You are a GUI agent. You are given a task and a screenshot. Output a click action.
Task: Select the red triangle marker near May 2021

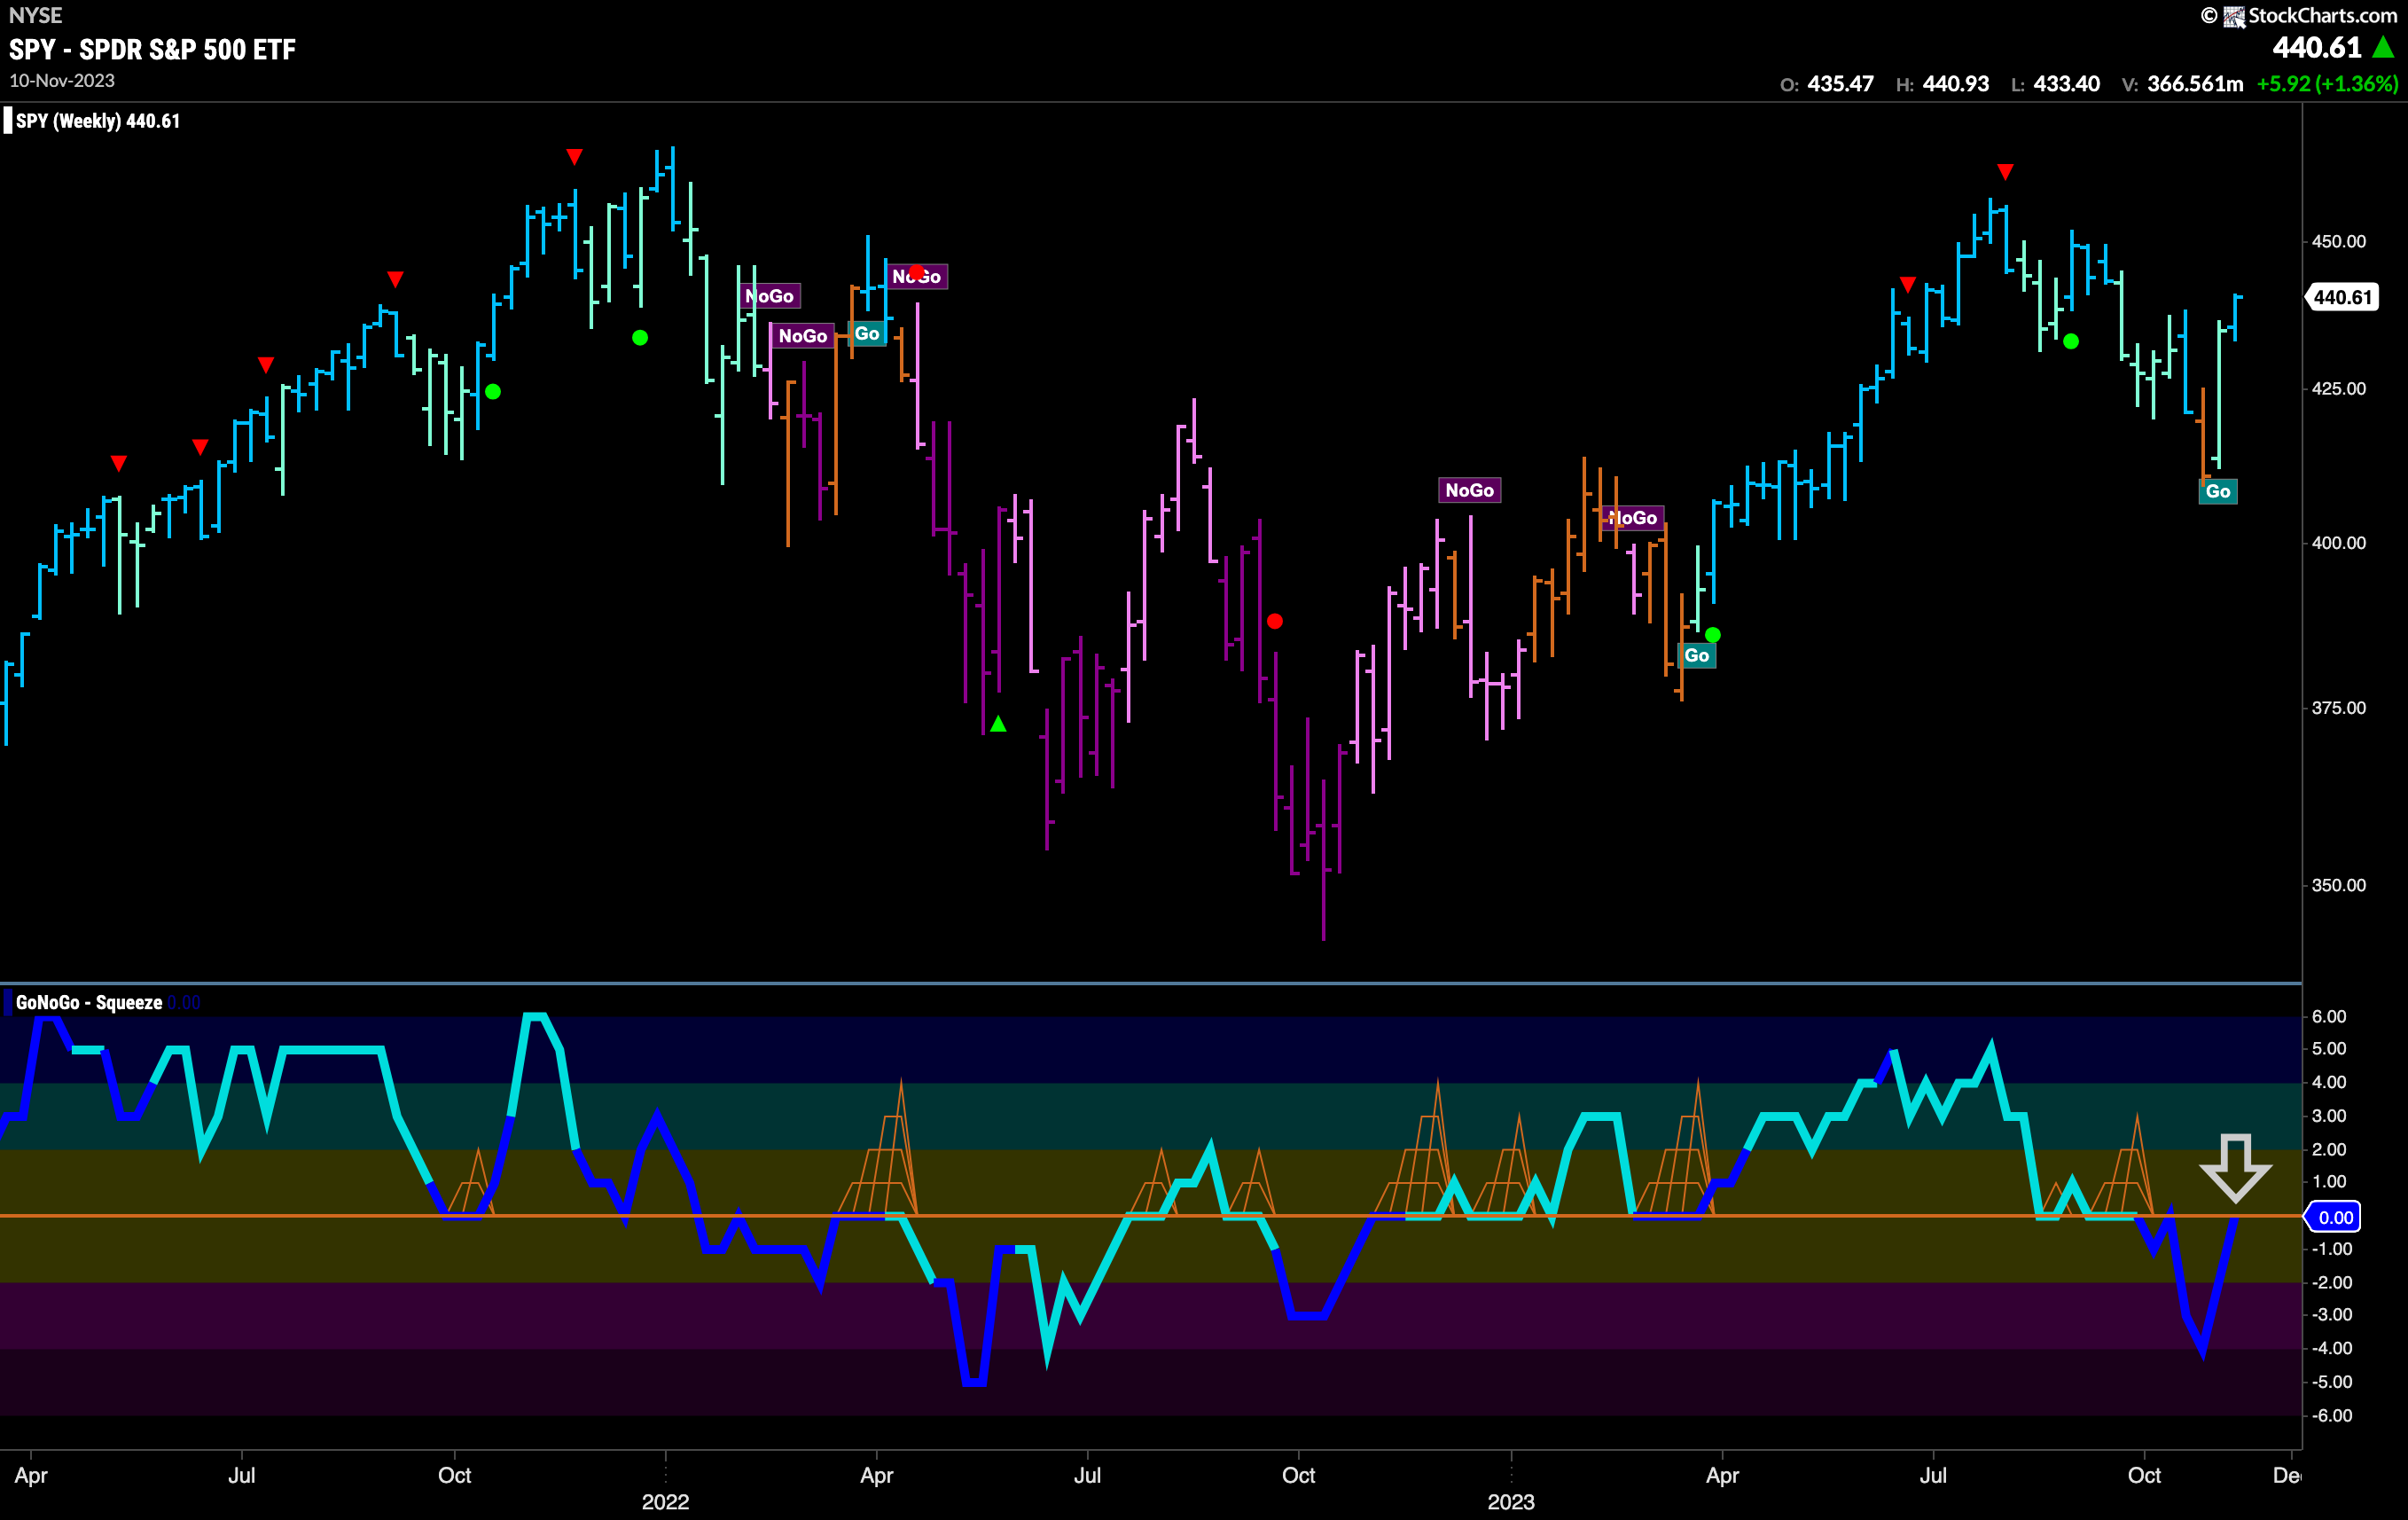[119, 463]
